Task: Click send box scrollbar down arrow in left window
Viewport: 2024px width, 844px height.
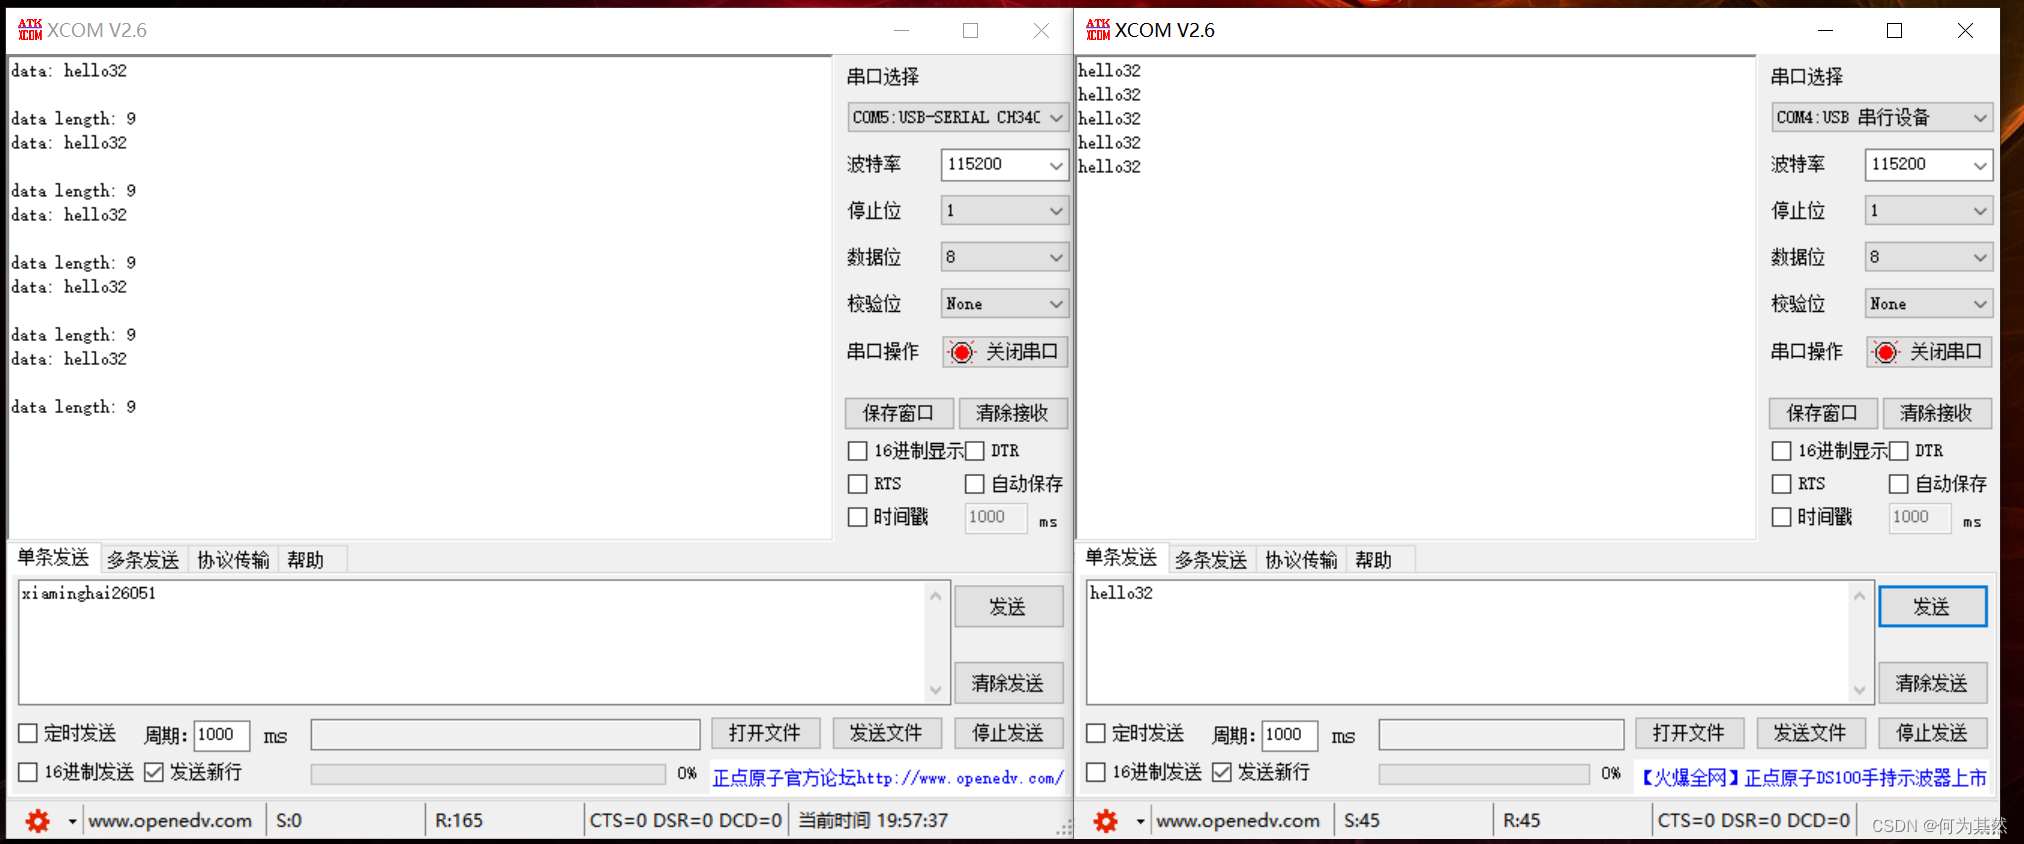Action: 936,690
